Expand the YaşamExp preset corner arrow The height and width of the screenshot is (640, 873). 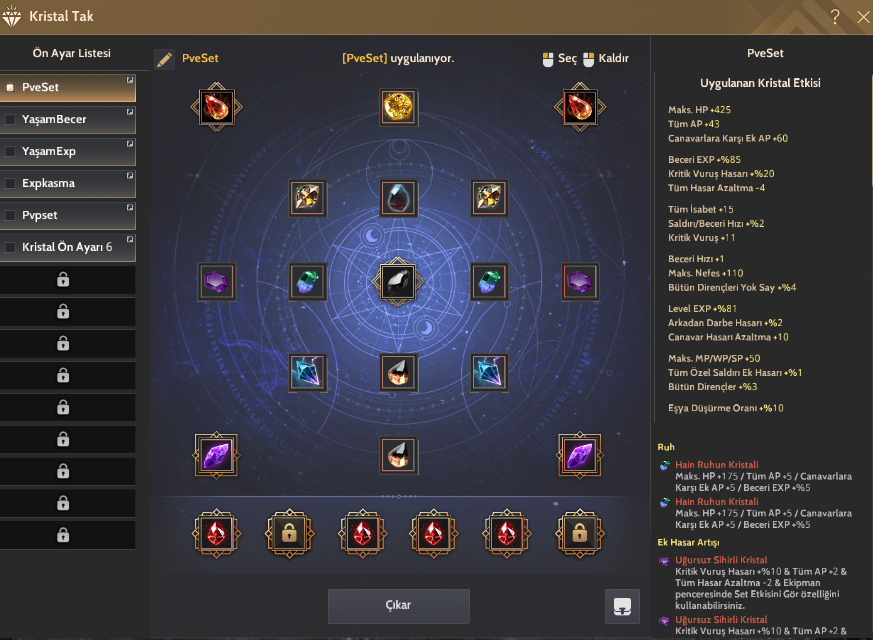pos(130,144)
